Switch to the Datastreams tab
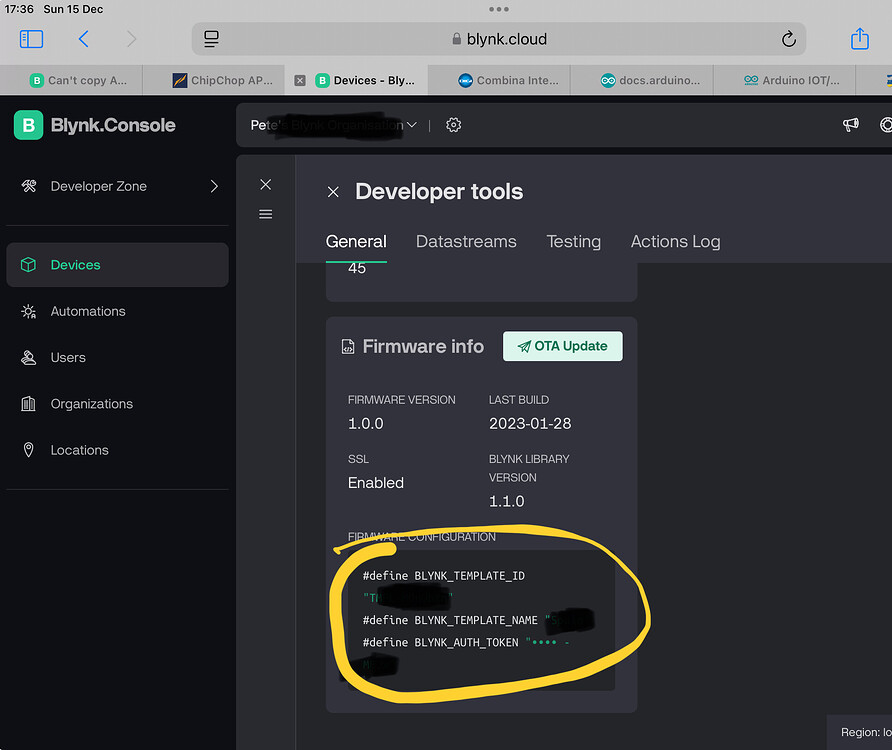The height and width of the screenshot is (750, 892). 466,242
